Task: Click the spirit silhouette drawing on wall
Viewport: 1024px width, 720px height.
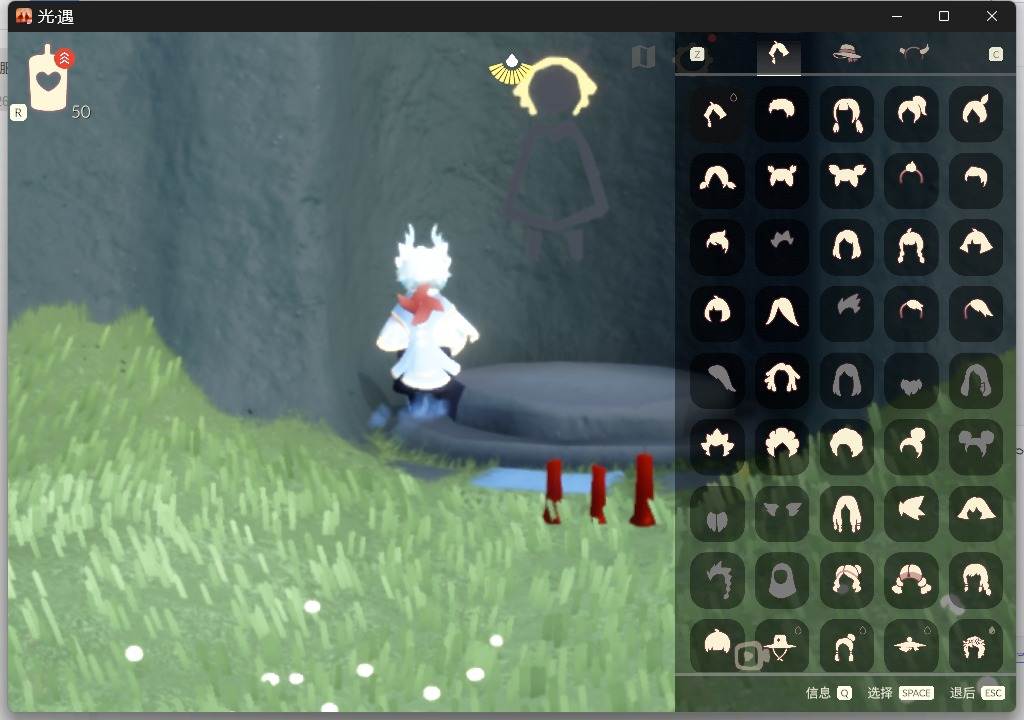Action: click(x=555, y=157)
